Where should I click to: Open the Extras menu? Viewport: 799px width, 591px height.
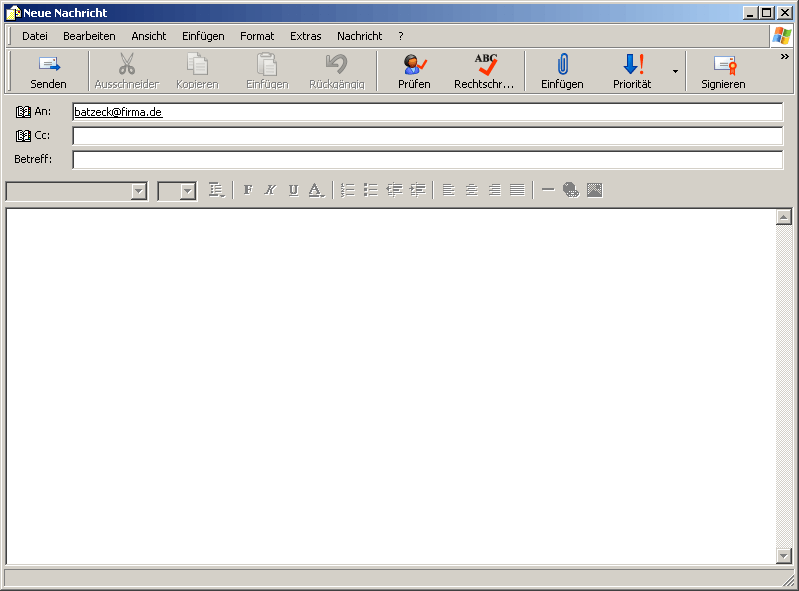click(x=306, y=36)
